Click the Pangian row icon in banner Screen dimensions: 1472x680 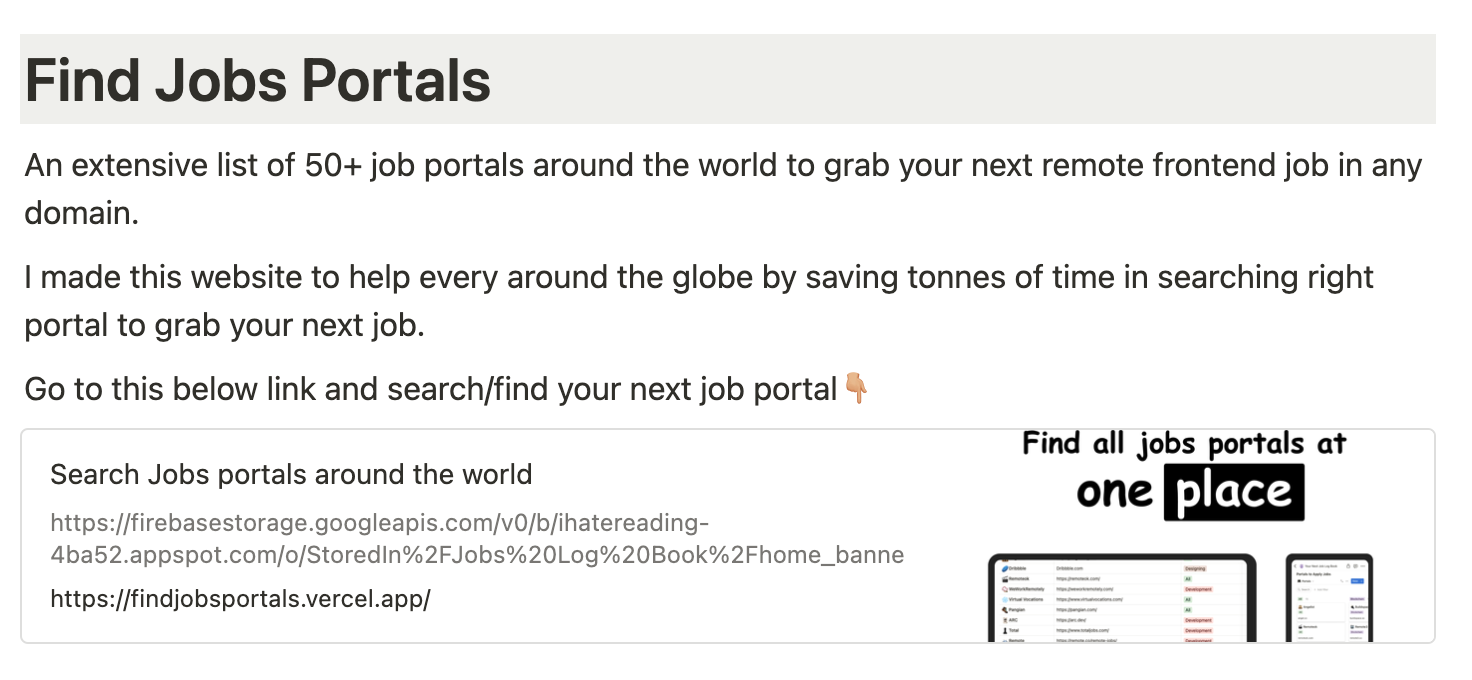click(x=1007, y=609)
